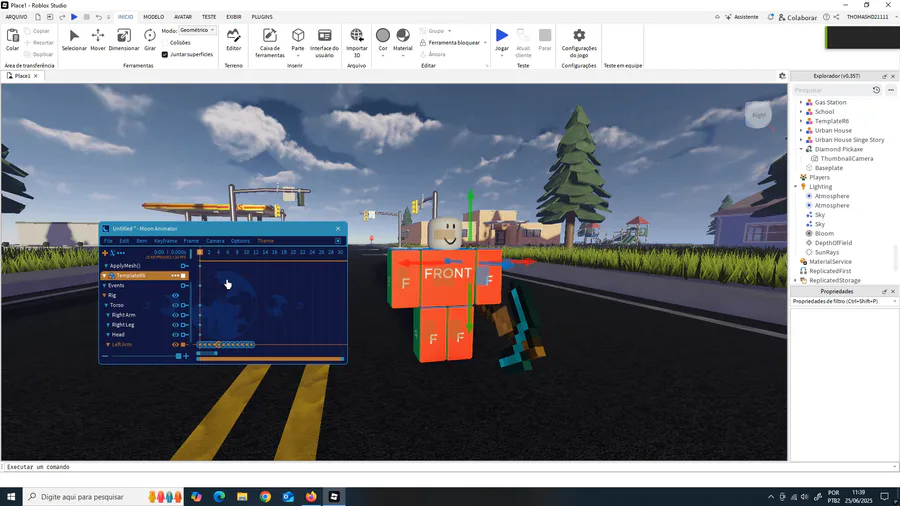Screen dimensions: 900x506
Task: Insert a Parte from the ribbon
Action: click(298, 40)
